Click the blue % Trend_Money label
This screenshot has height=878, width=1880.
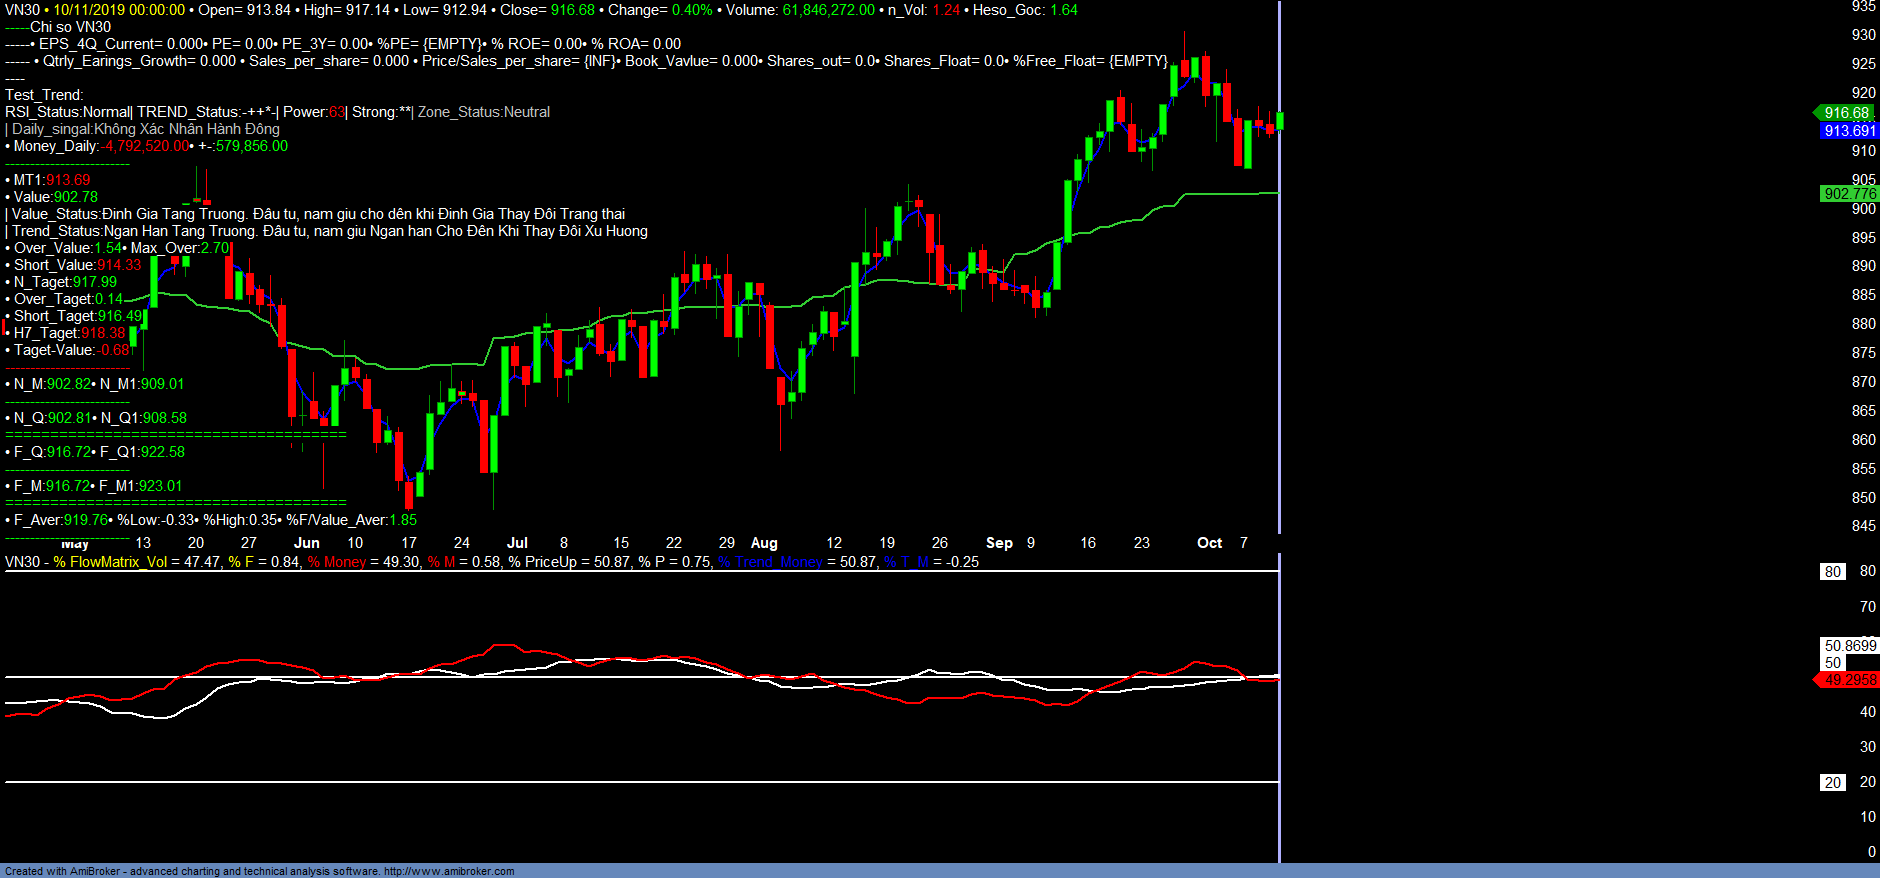tap(770, 562)
